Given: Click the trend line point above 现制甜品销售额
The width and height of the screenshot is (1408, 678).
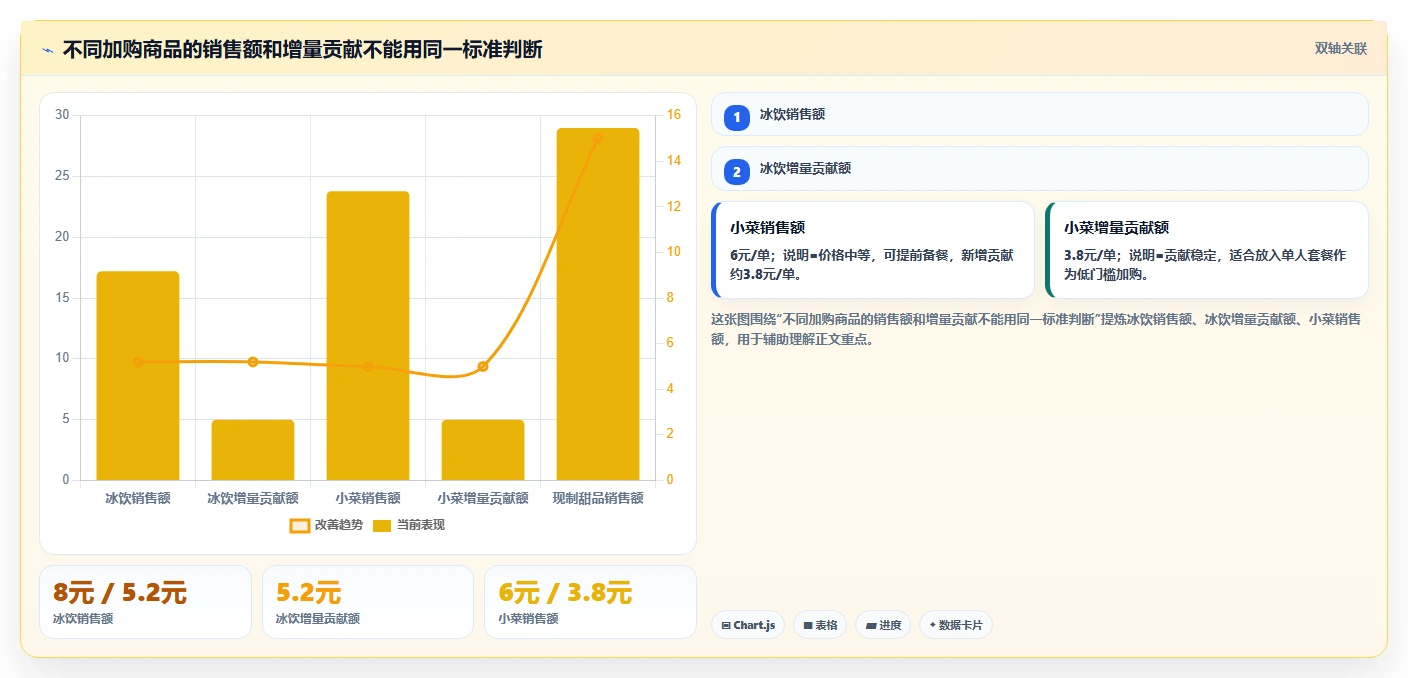Looking at the screenshot, I should click(598, 139).
